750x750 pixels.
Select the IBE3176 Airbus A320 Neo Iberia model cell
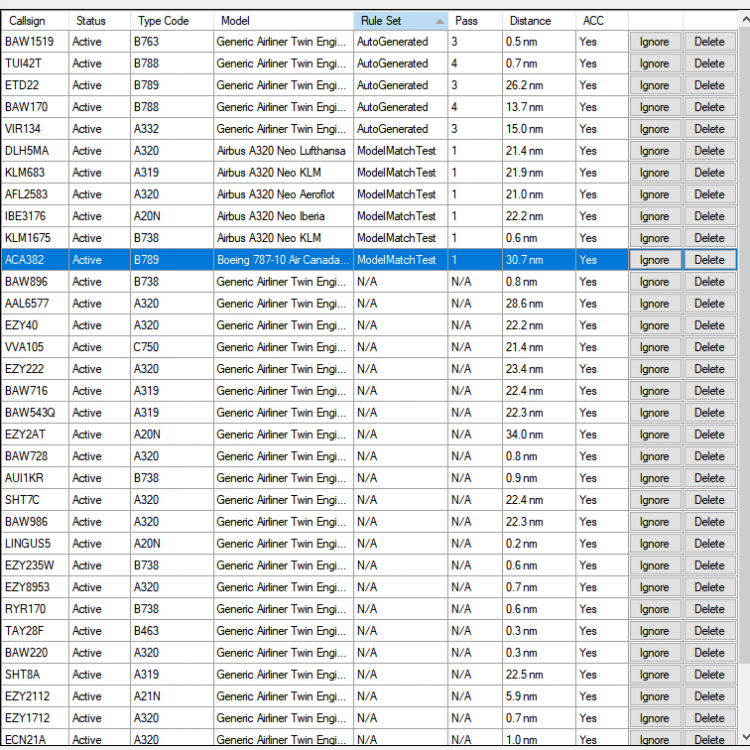[x=283, y=216]
